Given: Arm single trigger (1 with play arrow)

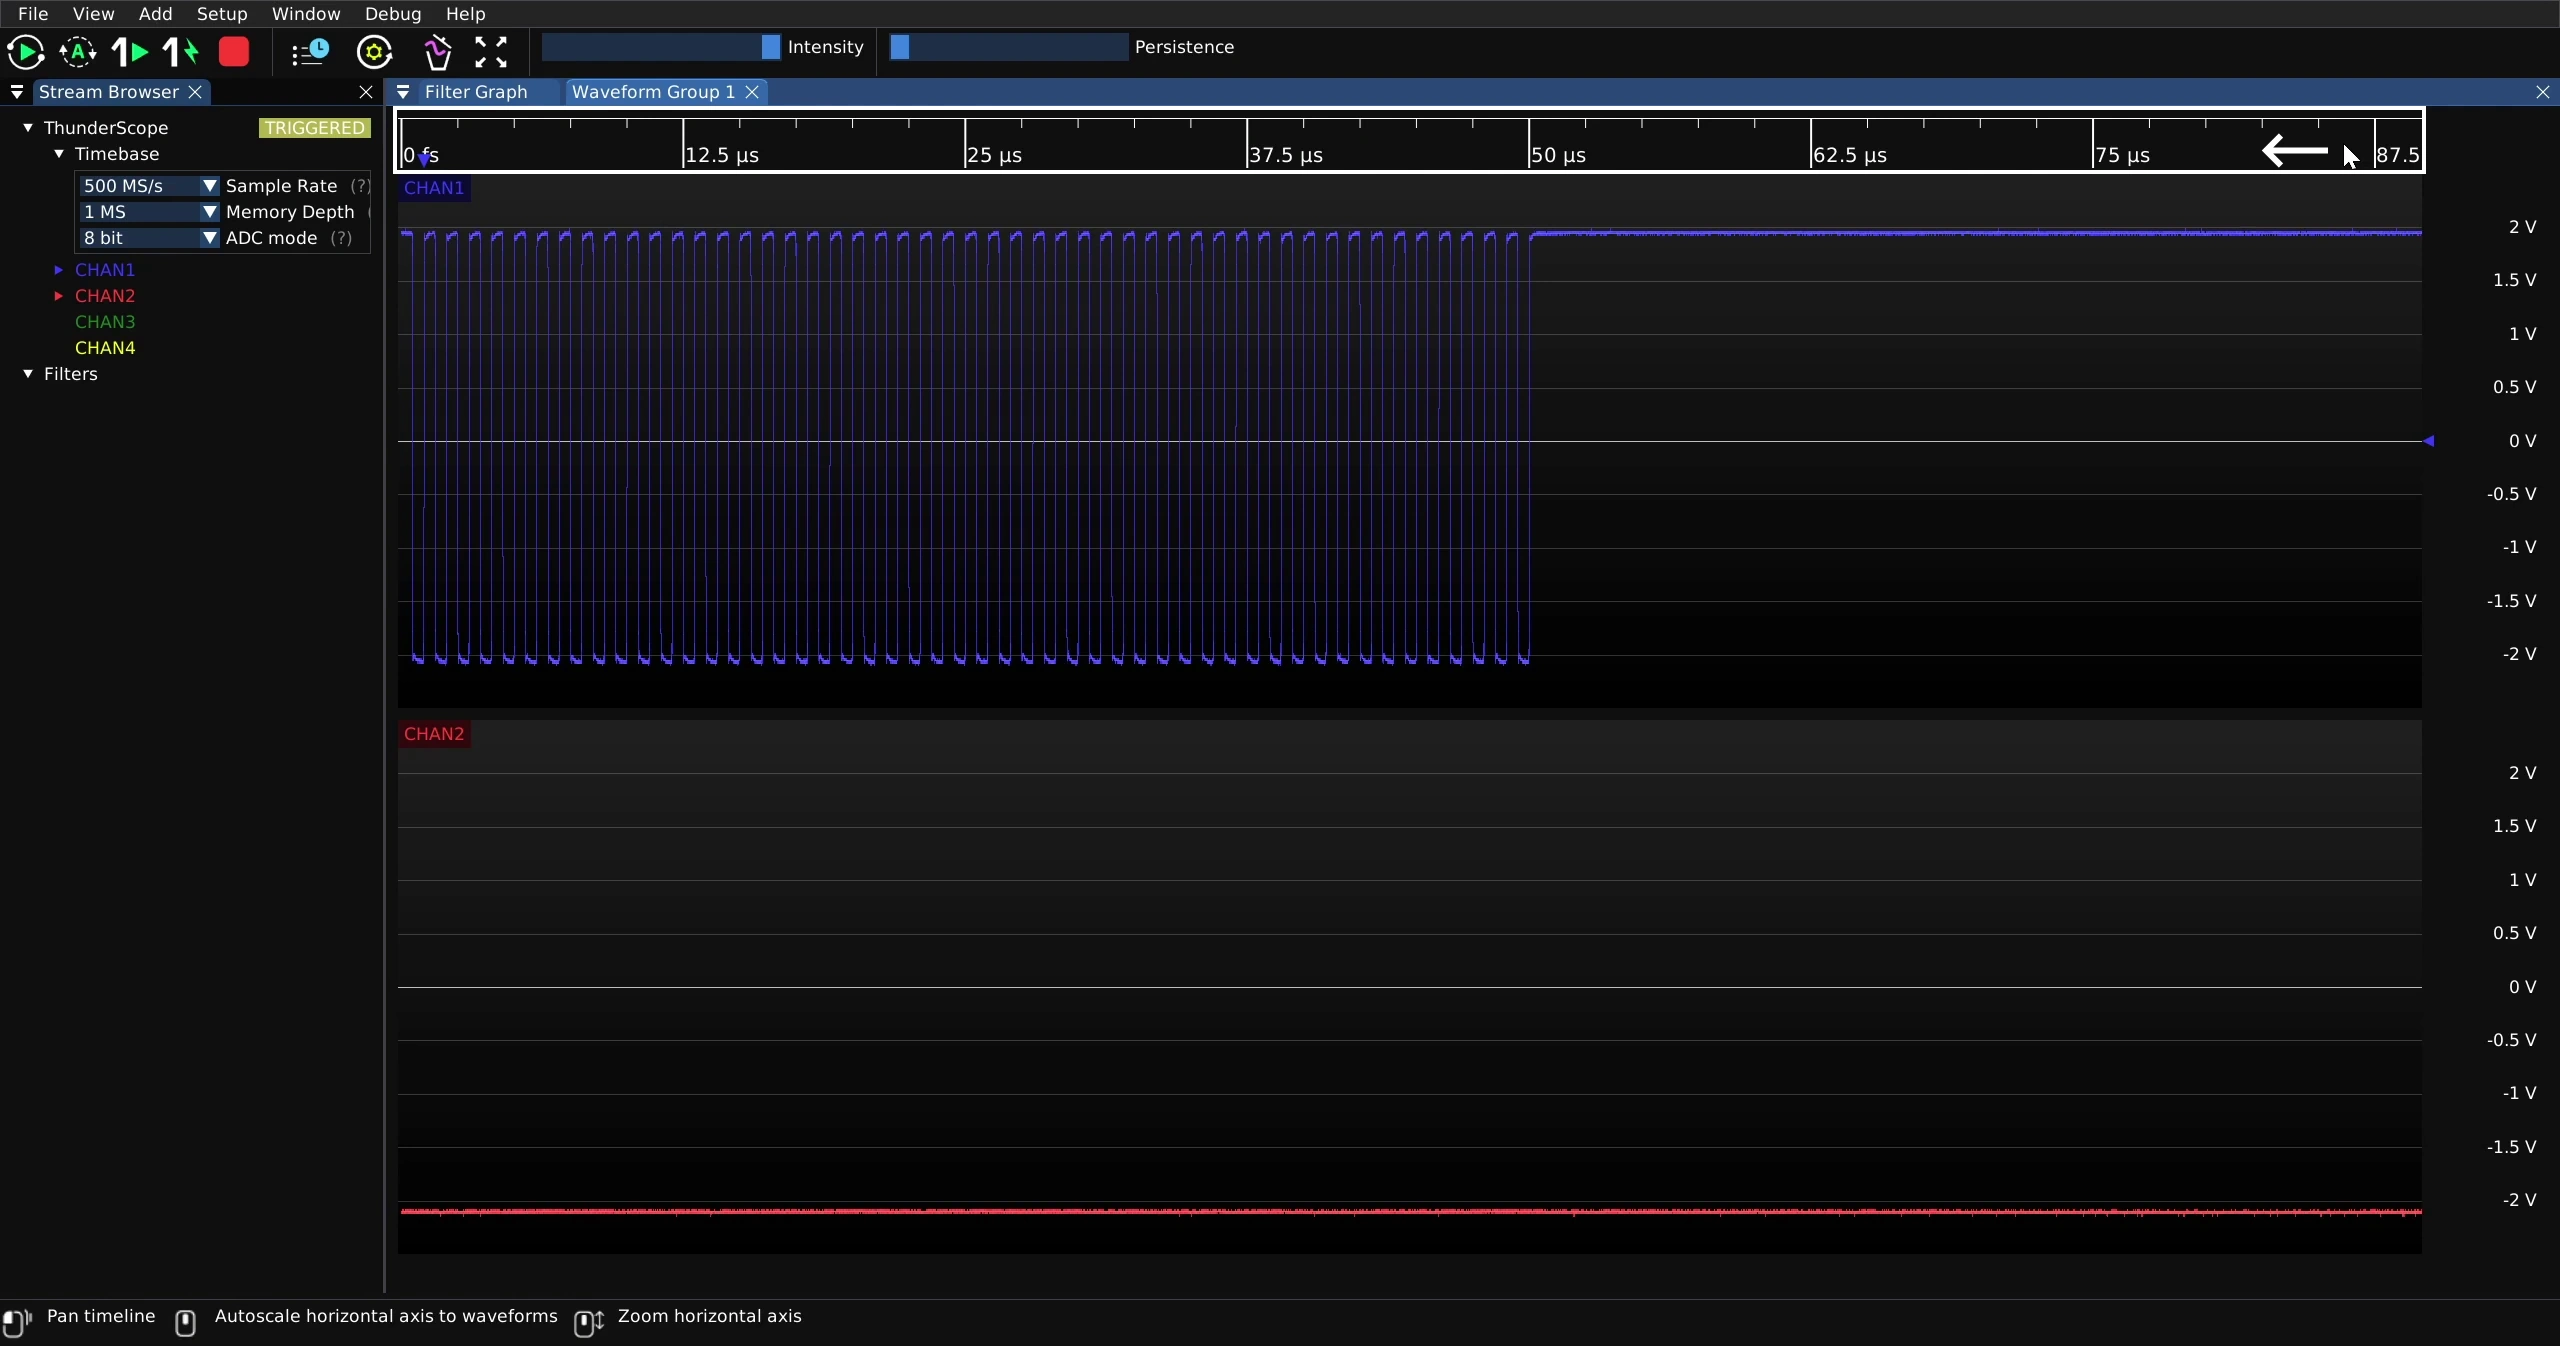Looking at the screenshot, I should [129, 52].
